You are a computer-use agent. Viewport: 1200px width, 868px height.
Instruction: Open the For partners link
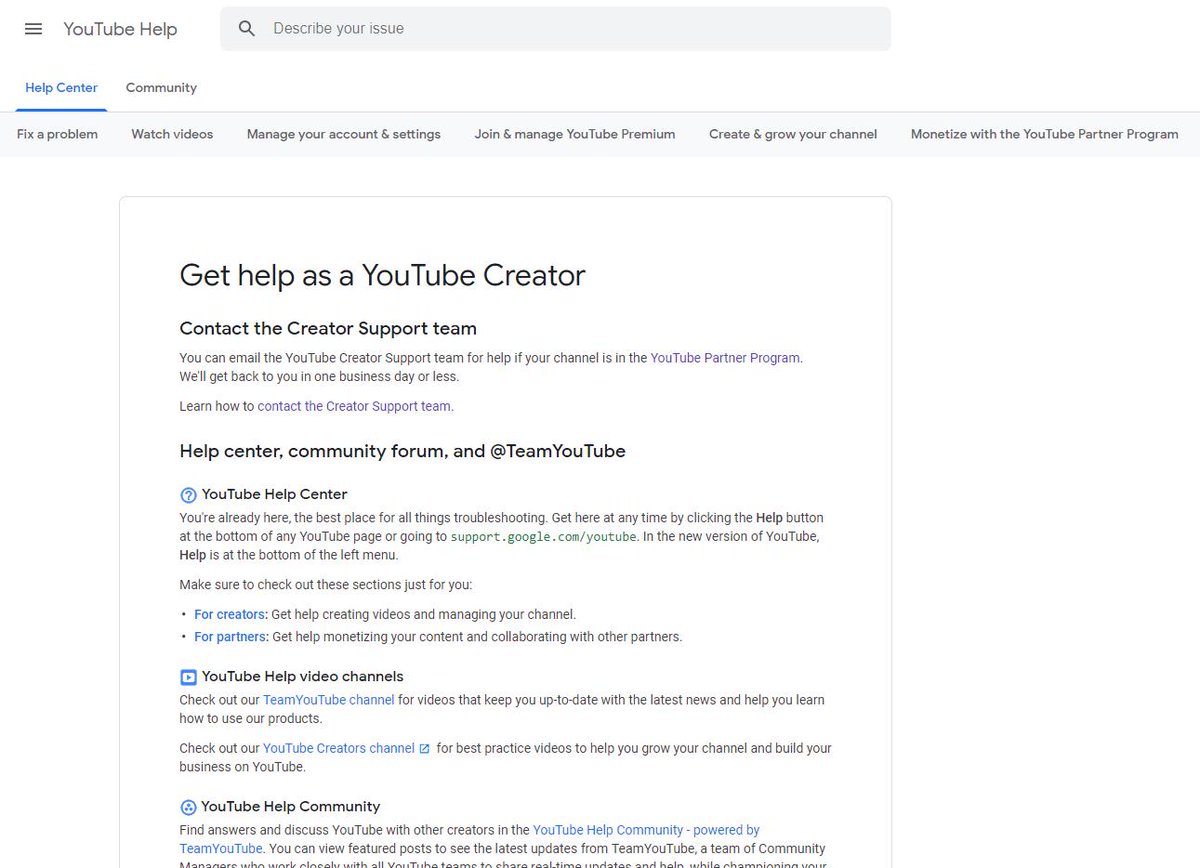[x=230, y=636]
